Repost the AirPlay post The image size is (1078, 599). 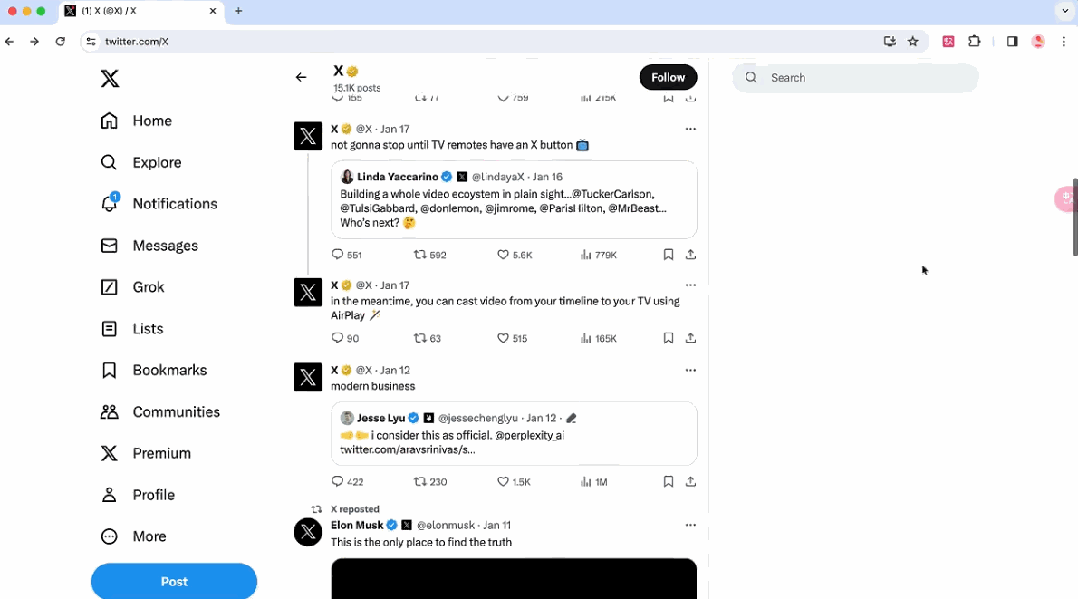pyautogui.click(x=428, y=338)
